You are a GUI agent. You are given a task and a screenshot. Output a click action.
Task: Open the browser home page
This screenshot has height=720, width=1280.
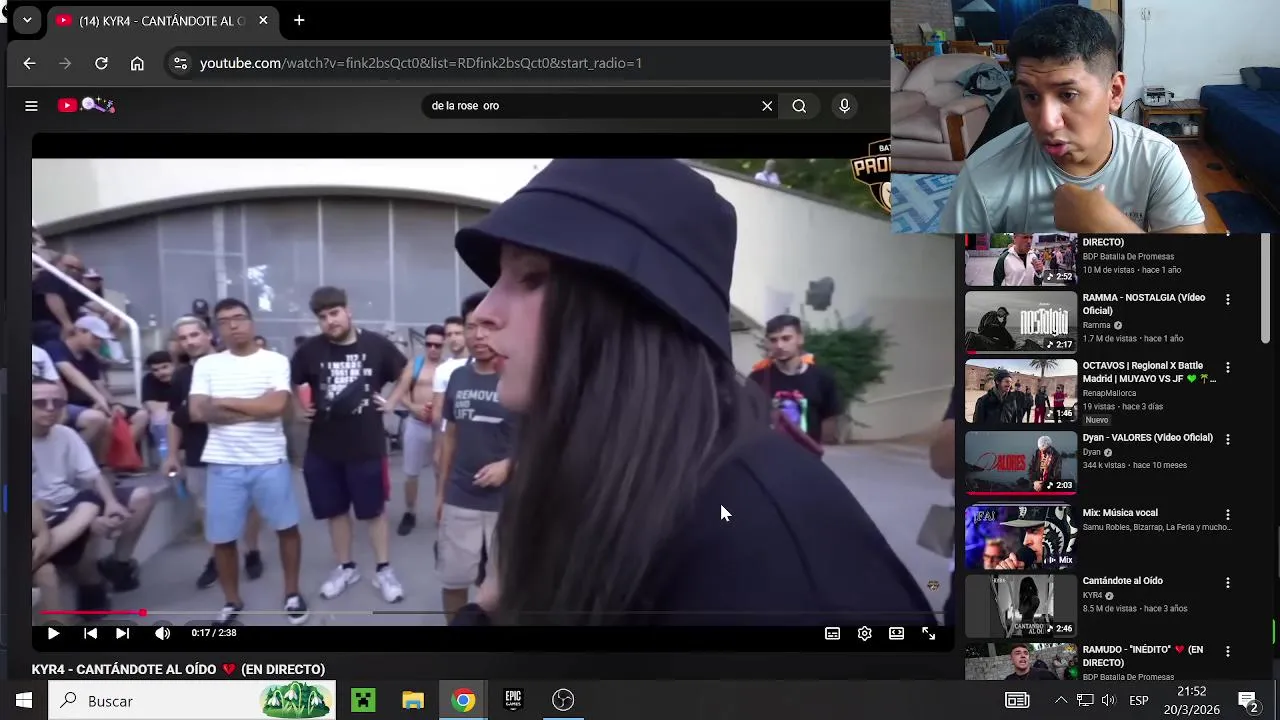pos(137,63)
